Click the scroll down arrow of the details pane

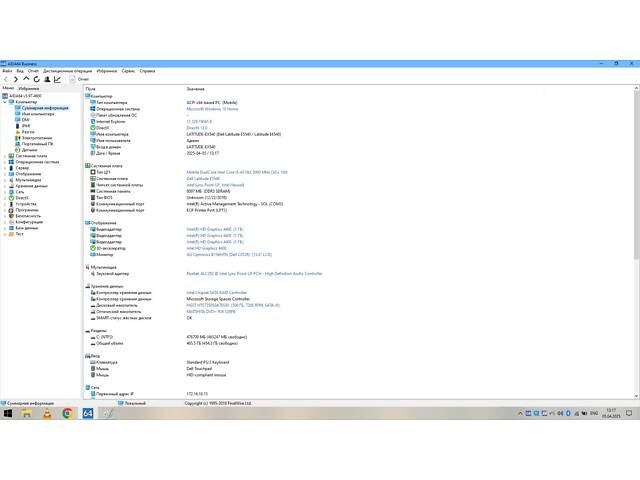[636, 396]
